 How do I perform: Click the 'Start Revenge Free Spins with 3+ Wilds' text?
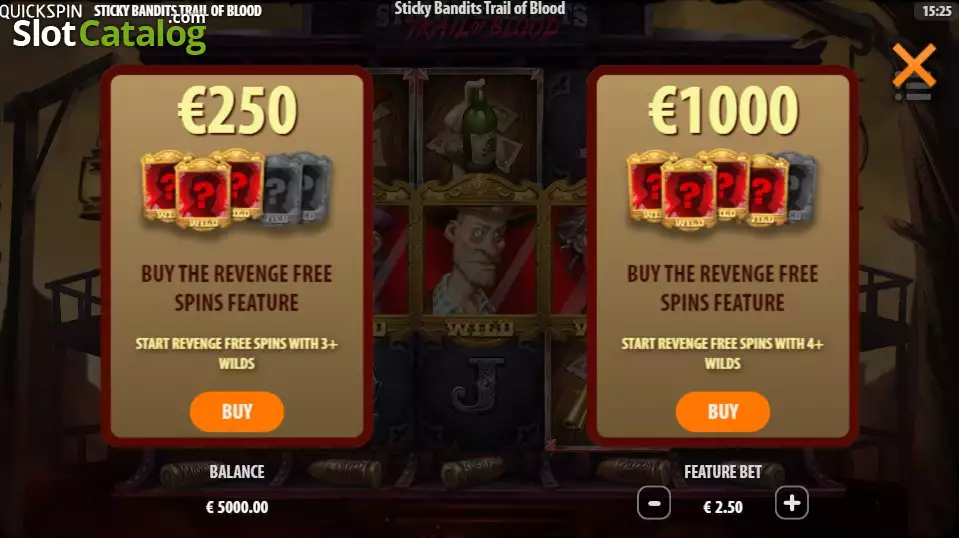(237, 353)
